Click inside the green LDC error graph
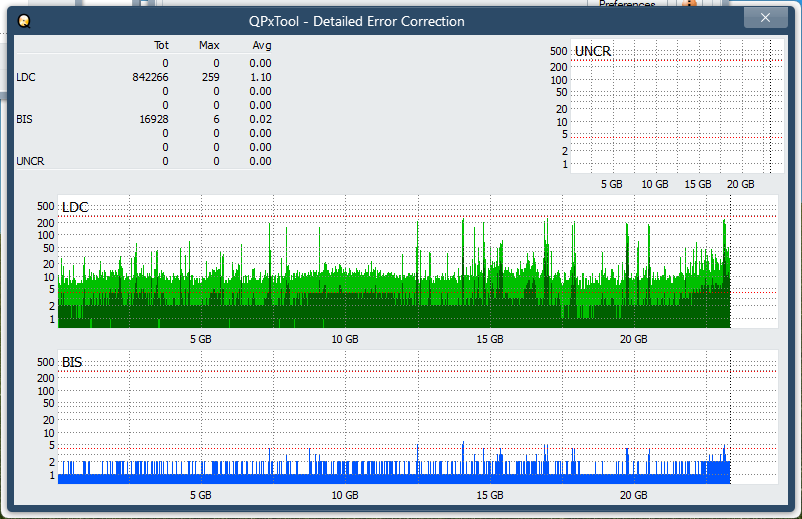802x519 pixels. (x=417, y=261)
